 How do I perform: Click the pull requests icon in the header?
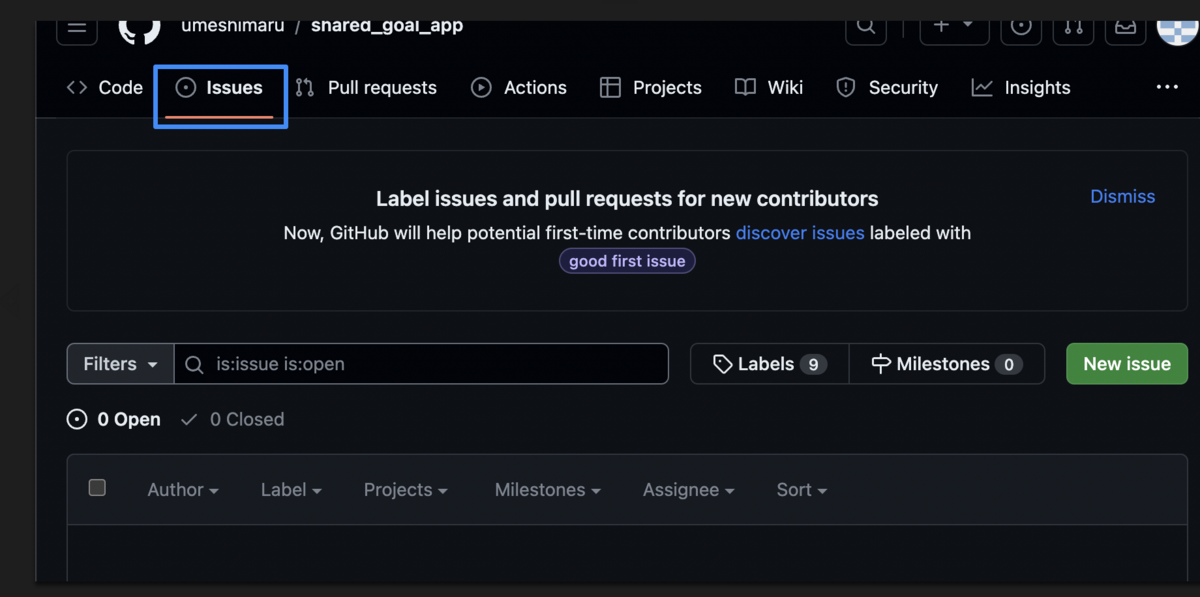tap(1072, 24)
